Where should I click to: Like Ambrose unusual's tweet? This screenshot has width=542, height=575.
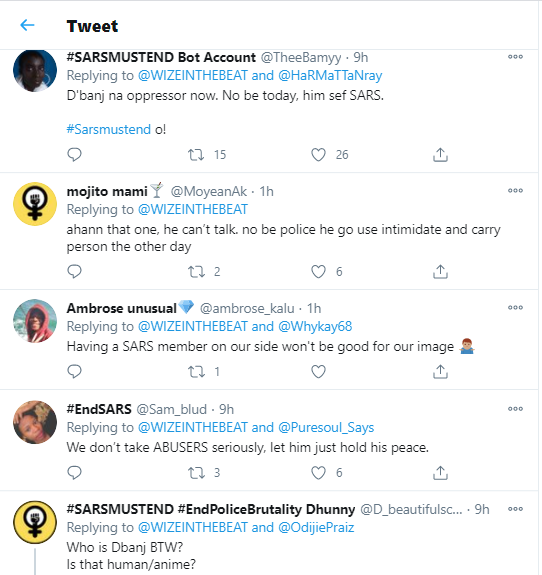[318, 371]
